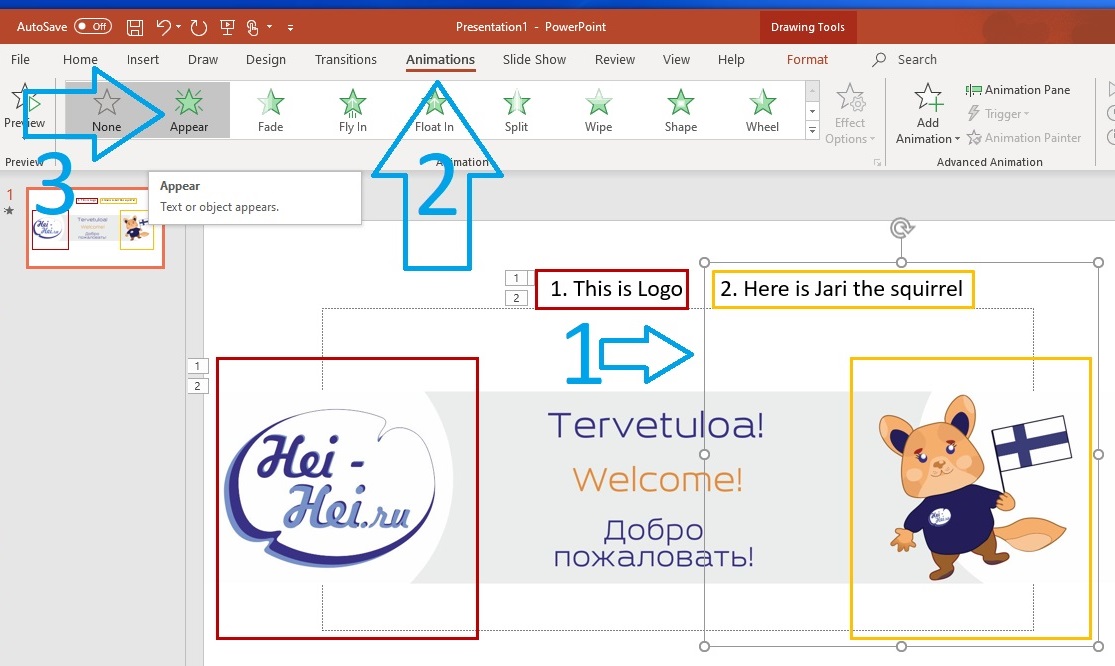Open the View tab
The width and height of the screenshot is (1115, 666).
pos(676,60)
